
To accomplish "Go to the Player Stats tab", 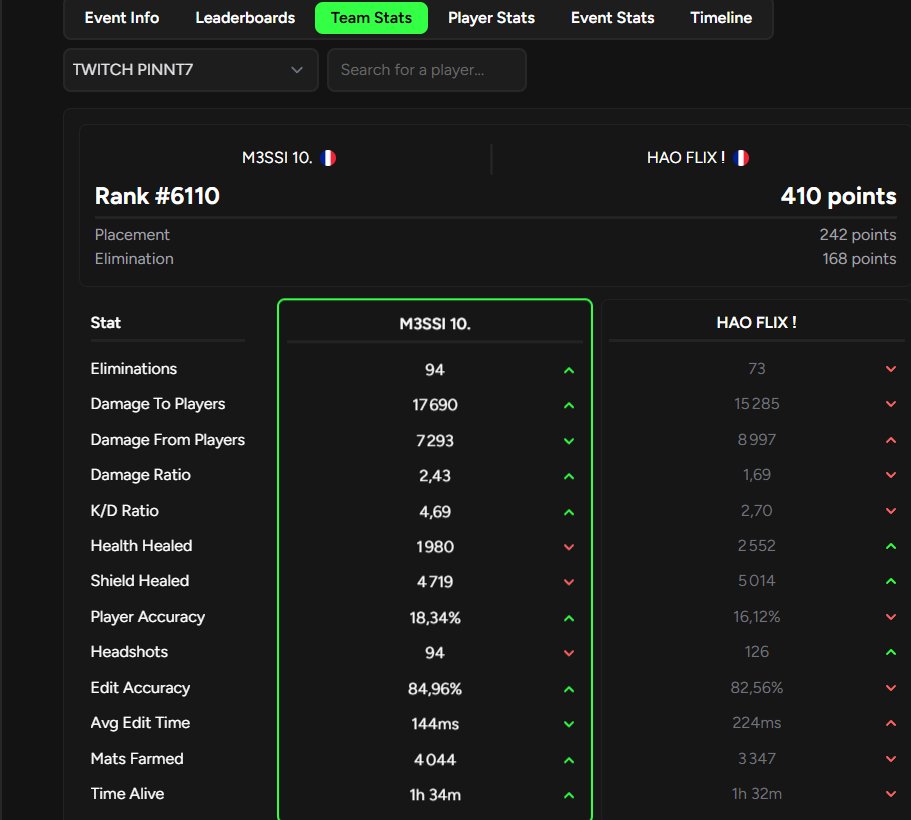I will [491, 18].
